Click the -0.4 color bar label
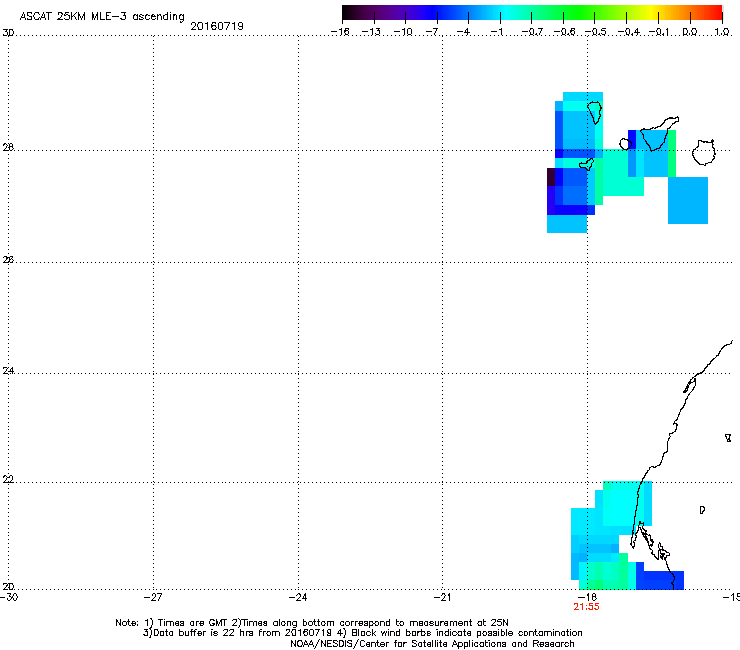The image size is (740, 650). tap(629, 32)
